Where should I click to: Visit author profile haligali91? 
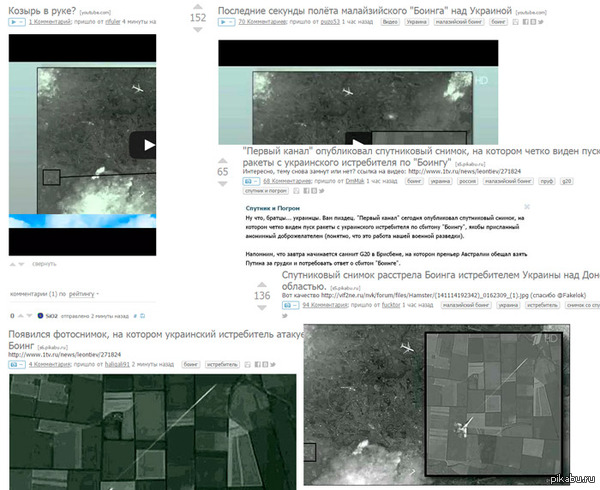click(117, 365)
